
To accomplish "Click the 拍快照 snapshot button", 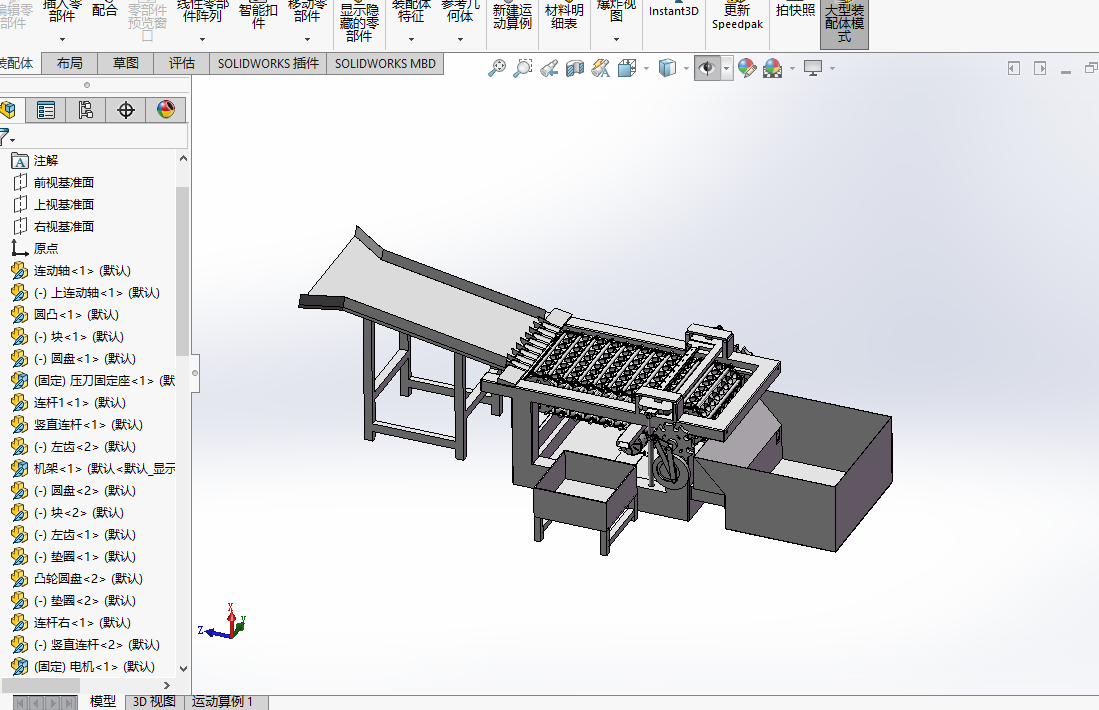I will [x=795, y=11].
